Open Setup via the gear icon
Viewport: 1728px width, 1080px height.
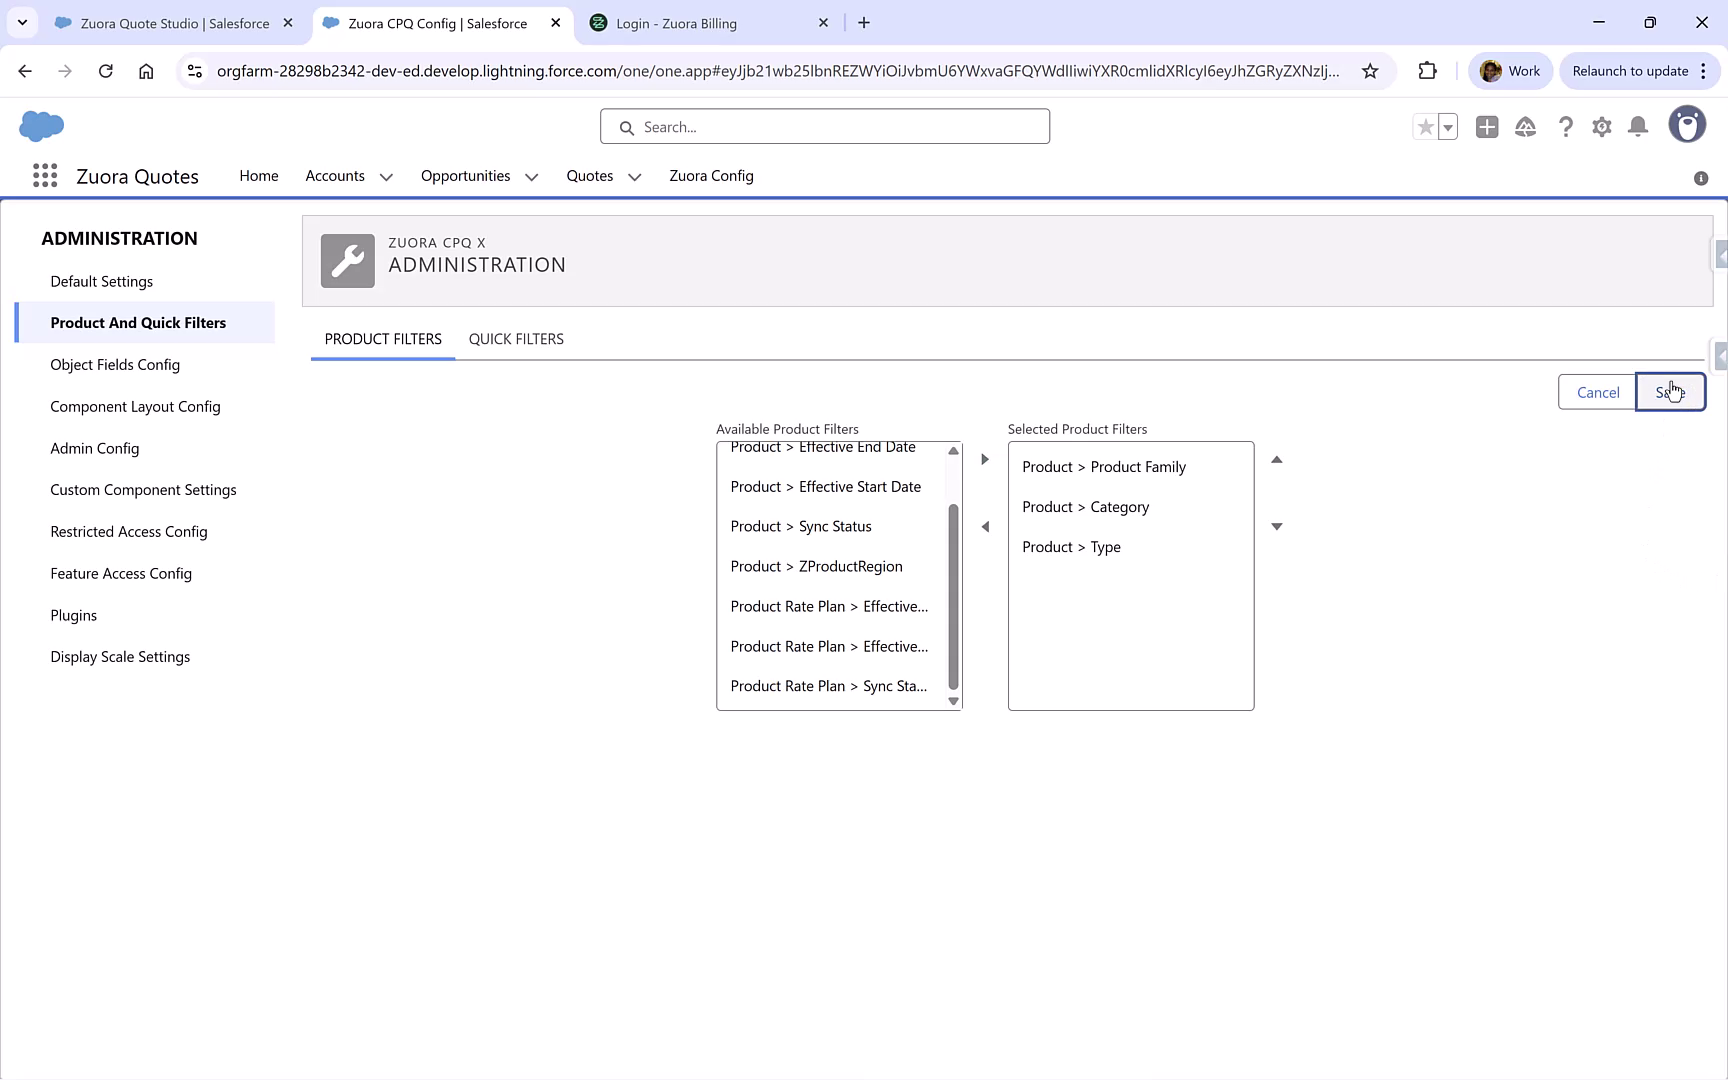coord(1601,127)
